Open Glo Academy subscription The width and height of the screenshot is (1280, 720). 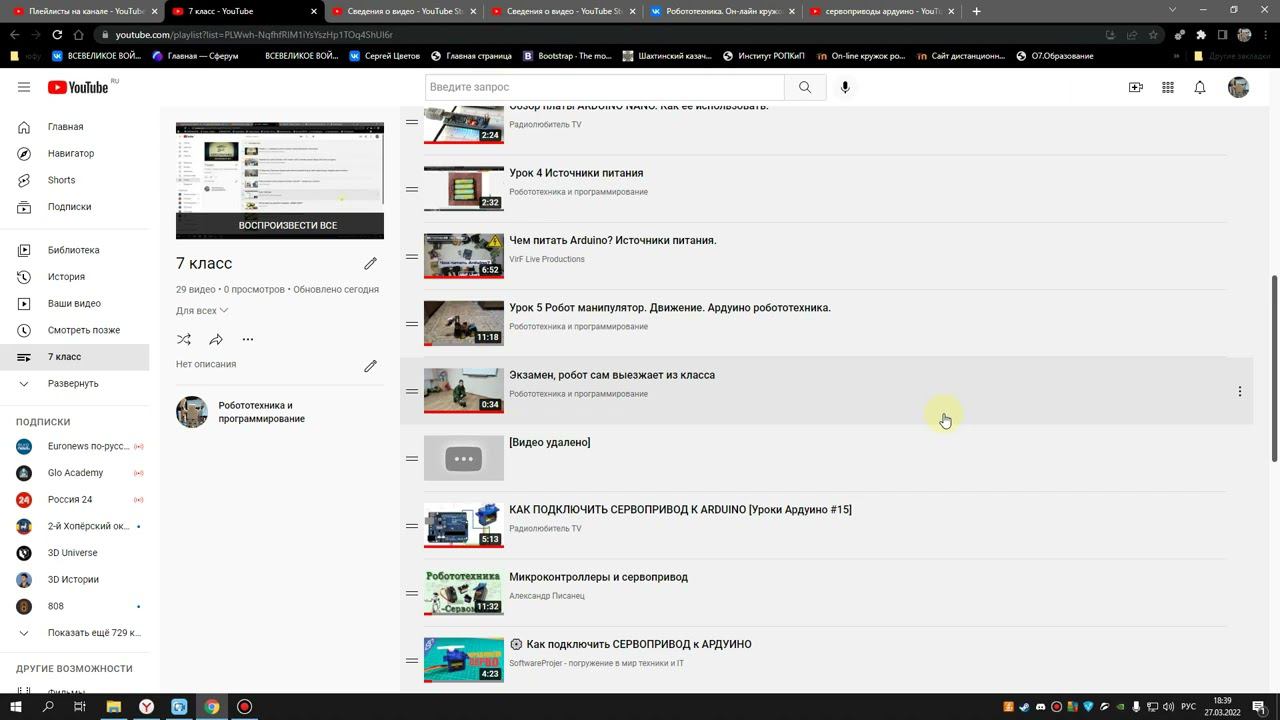[74, 473]
